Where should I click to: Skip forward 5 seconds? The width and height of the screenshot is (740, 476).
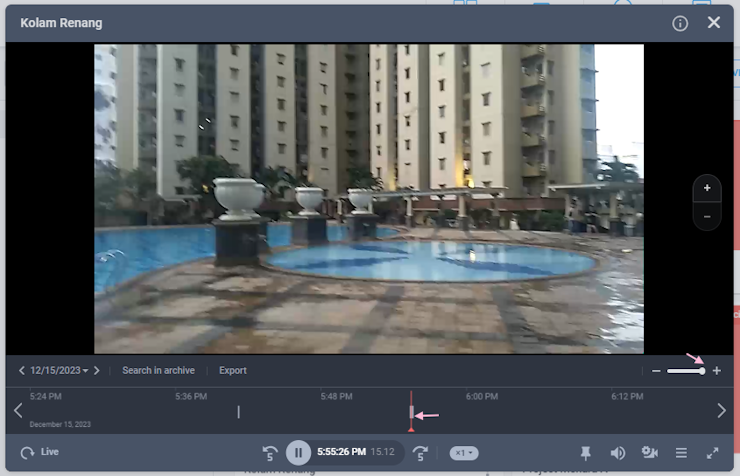[x=420, y=453]
